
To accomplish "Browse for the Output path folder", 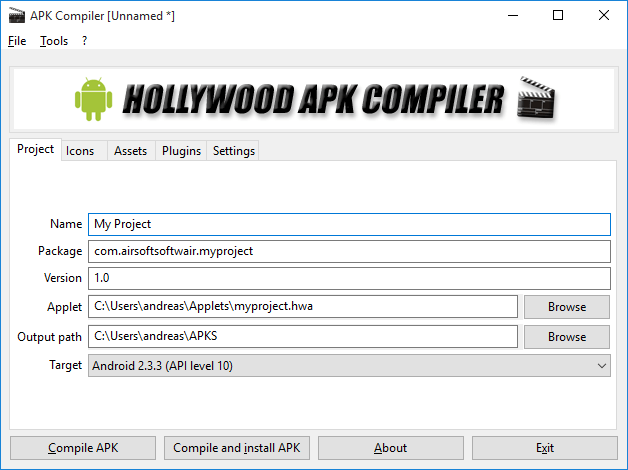I will (x=566, y=337).
